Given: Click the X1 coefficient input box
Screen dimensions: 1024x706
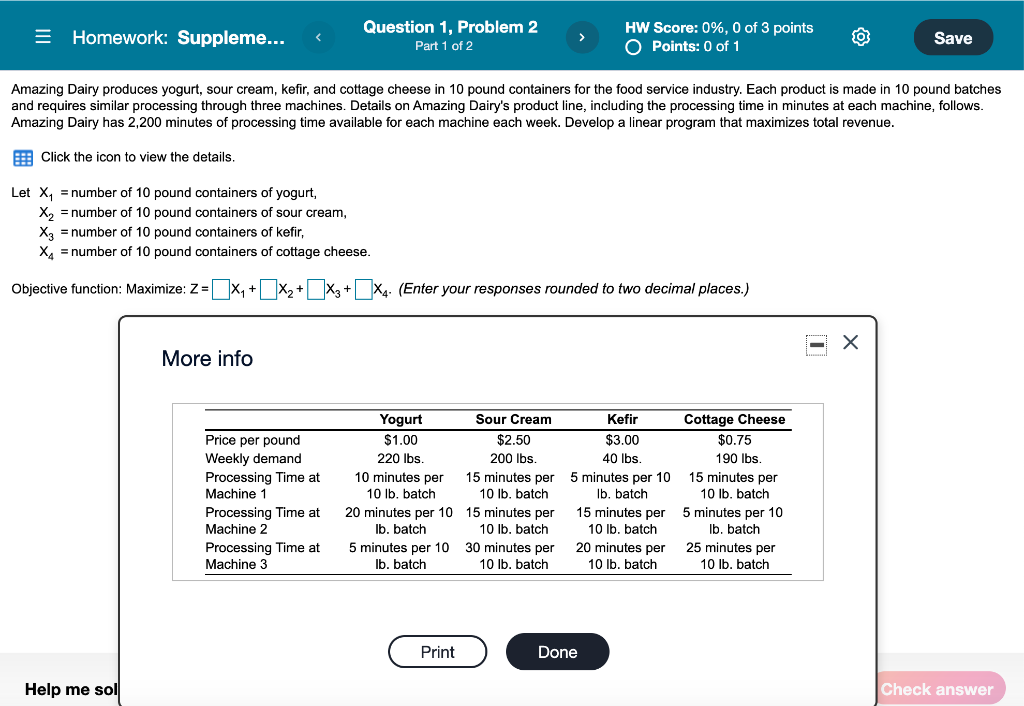Looking at the screenshot, I should [x=221, y=289].
